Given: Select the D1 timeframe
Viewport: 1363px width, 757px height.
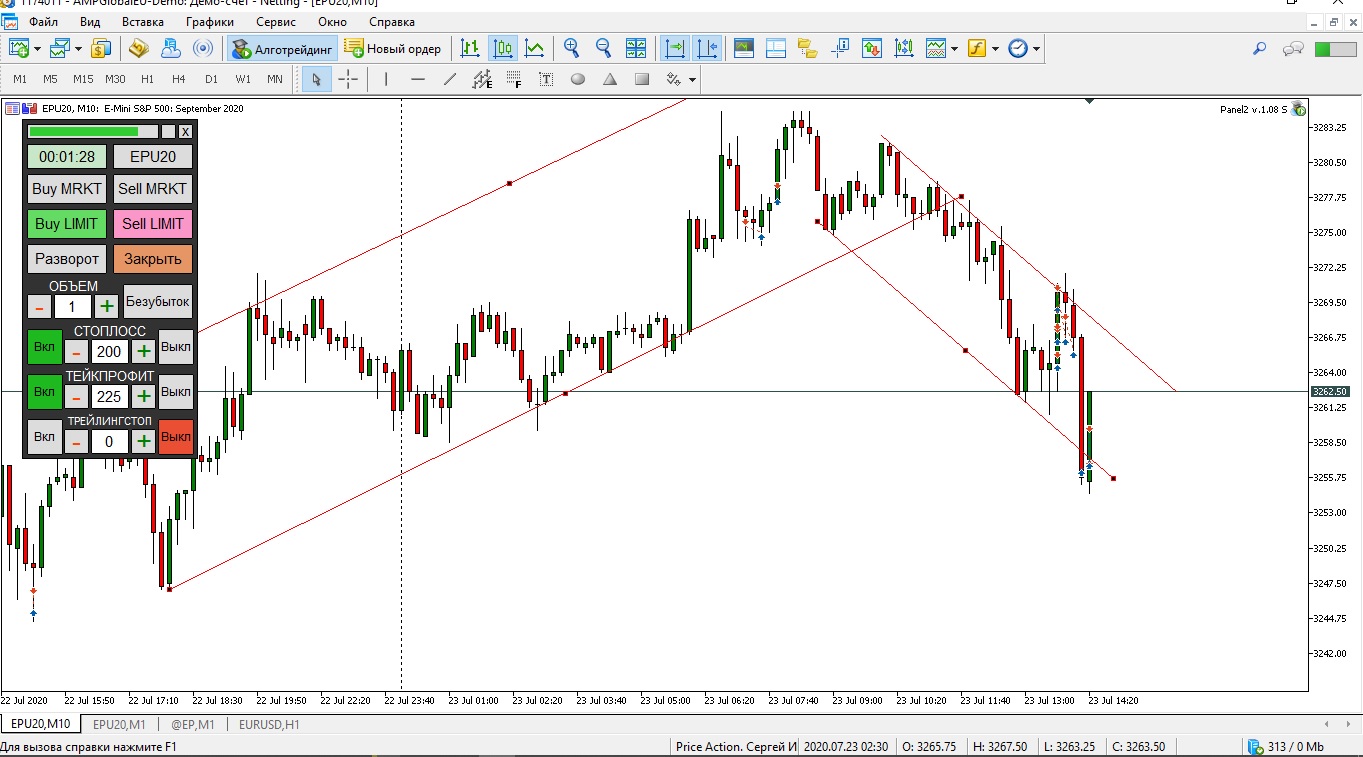Looking at the screenshot, I should (211, 79).
